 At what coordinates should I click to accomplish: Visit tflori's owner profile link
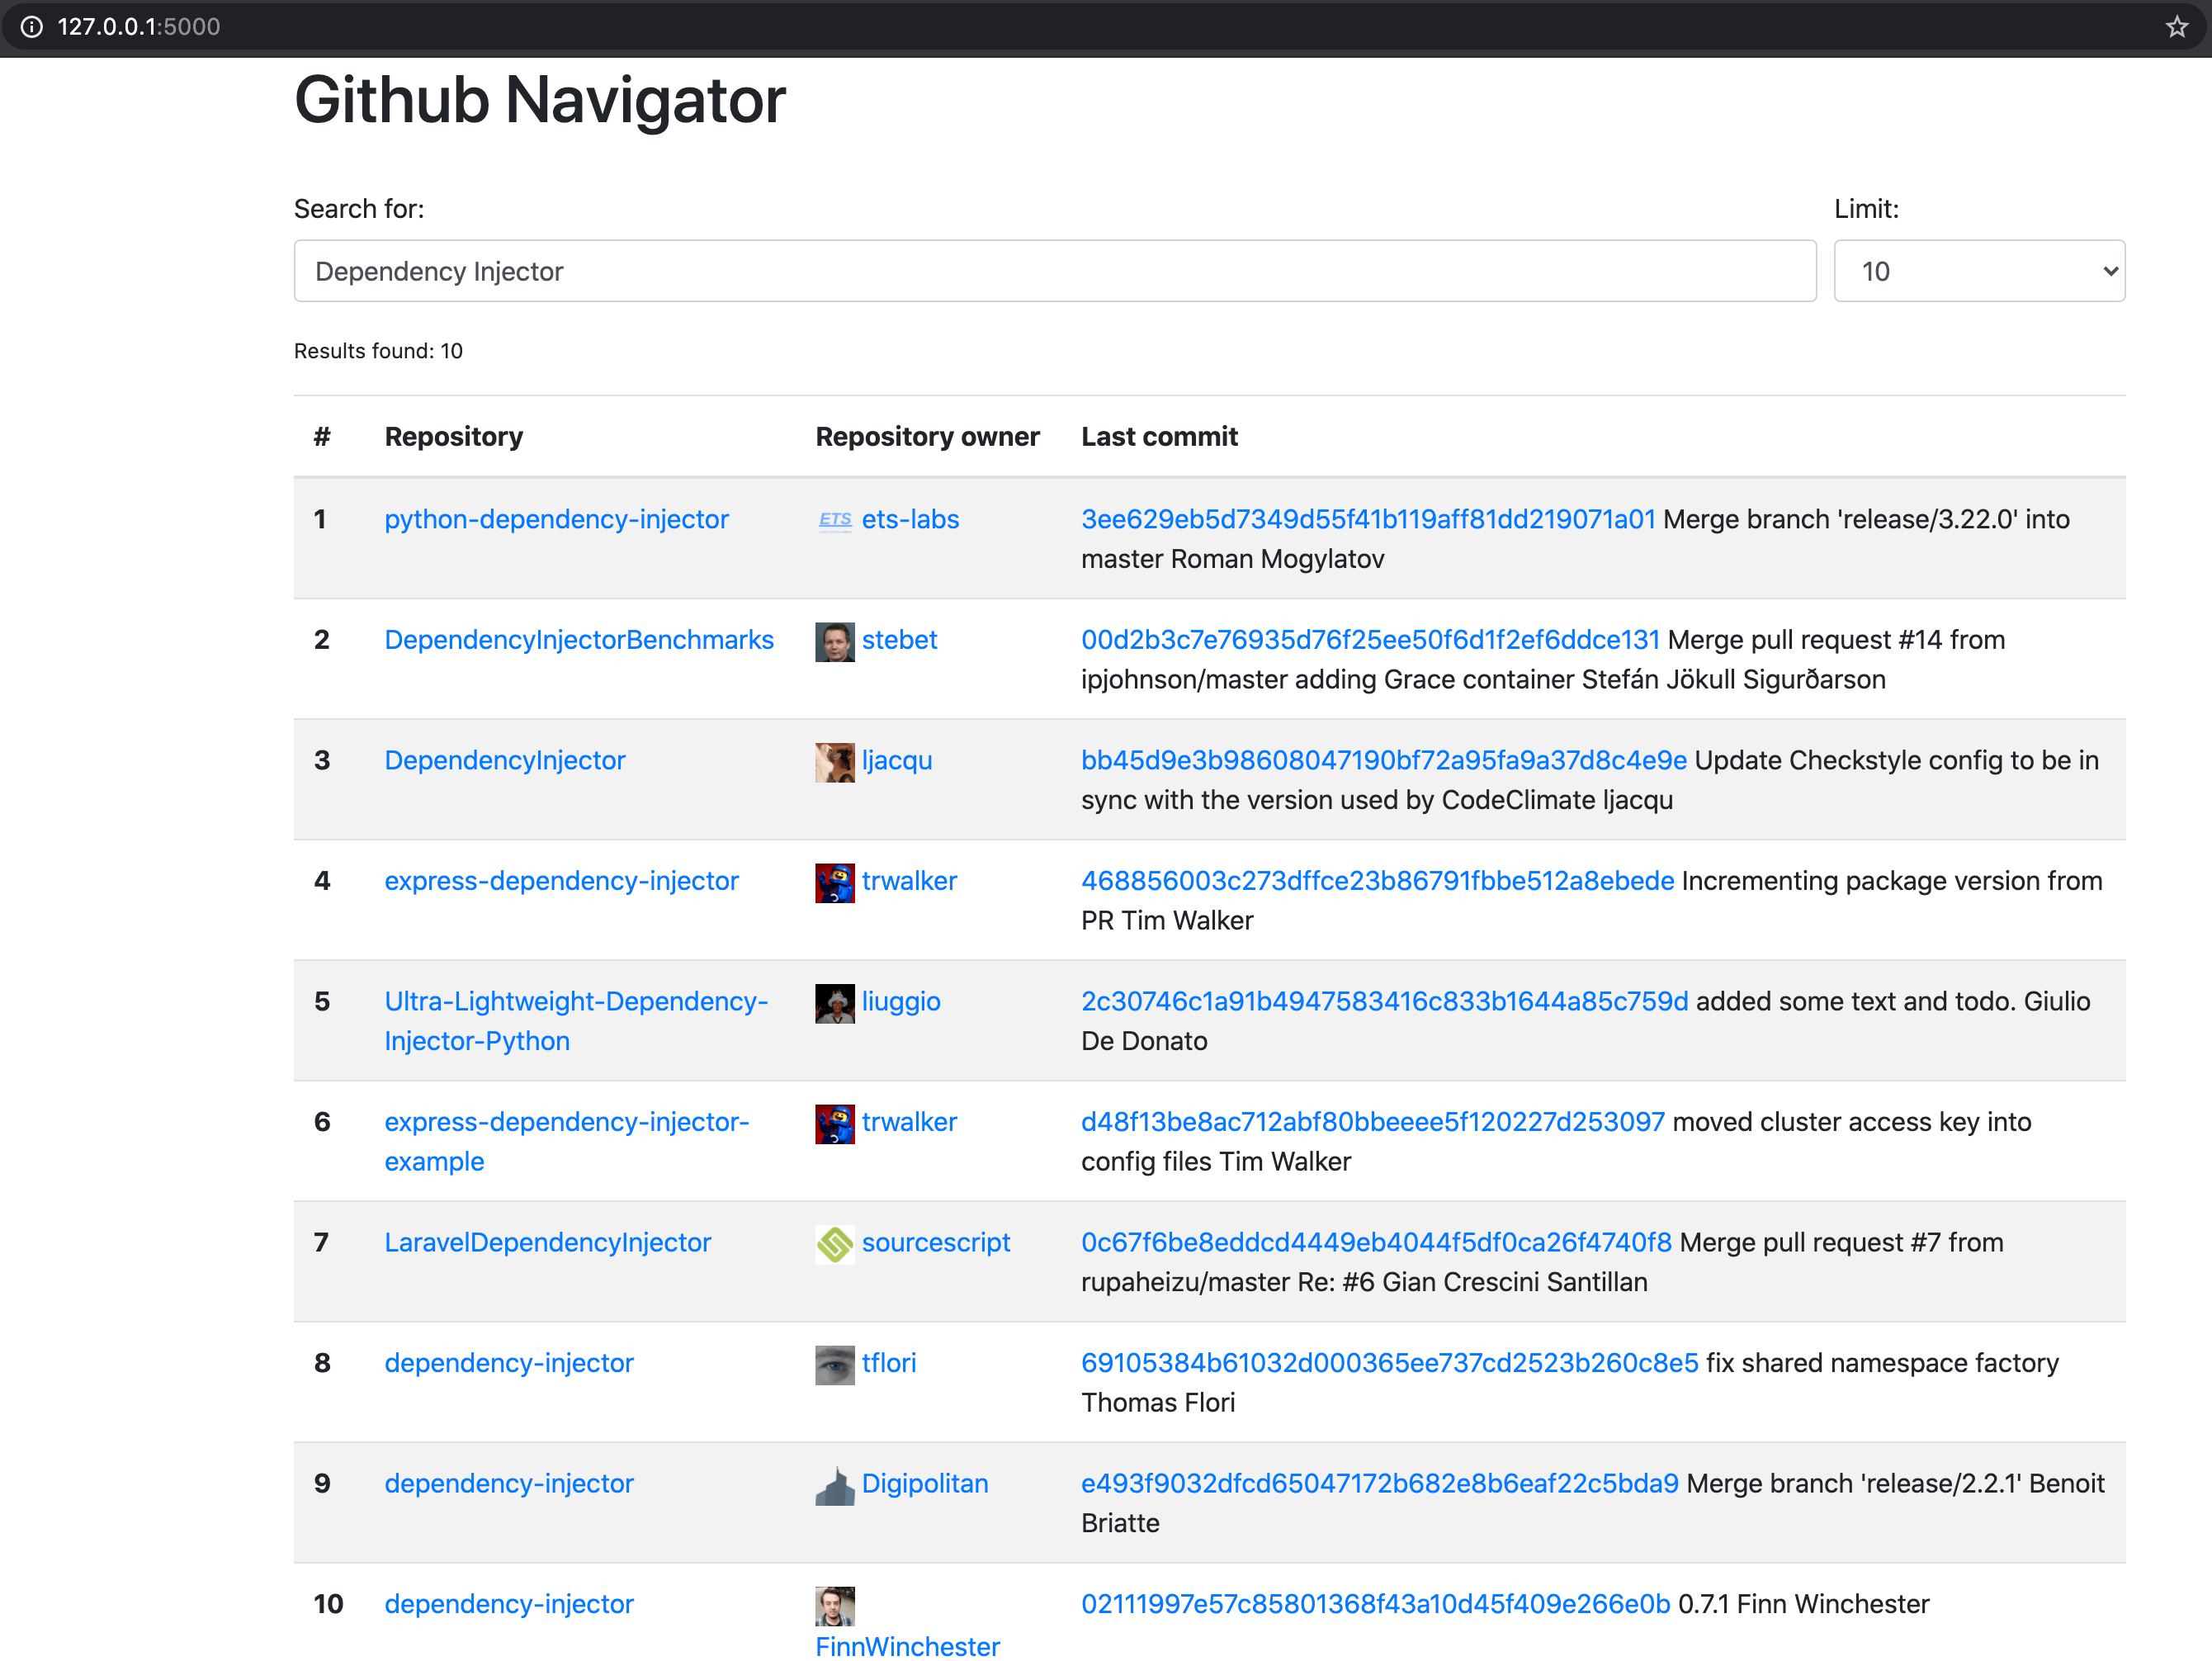[888, 1364]
